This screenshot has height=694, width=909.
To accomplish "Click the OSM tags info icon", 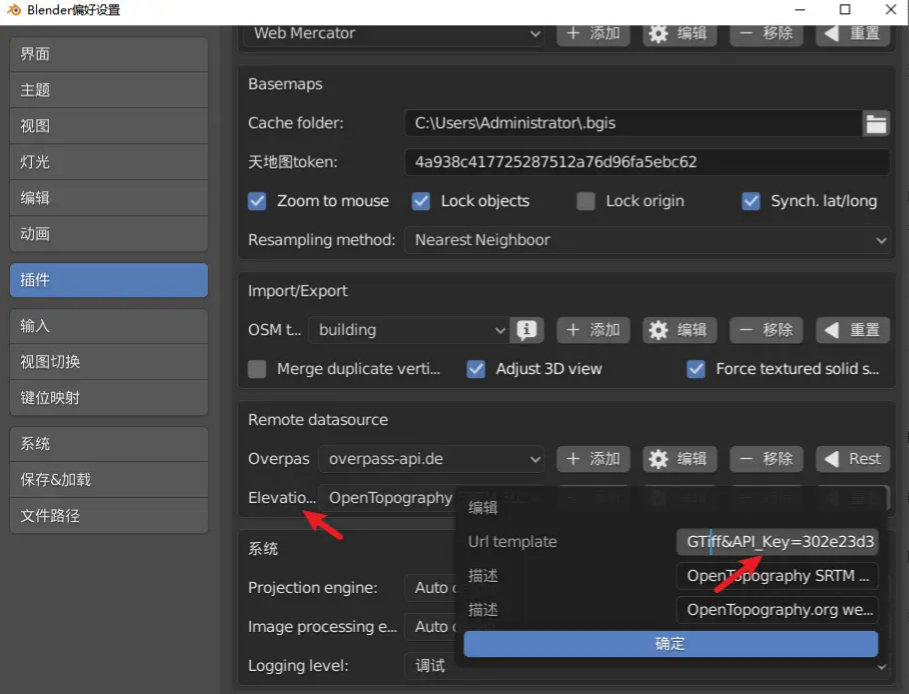I will tap(526, 330).
